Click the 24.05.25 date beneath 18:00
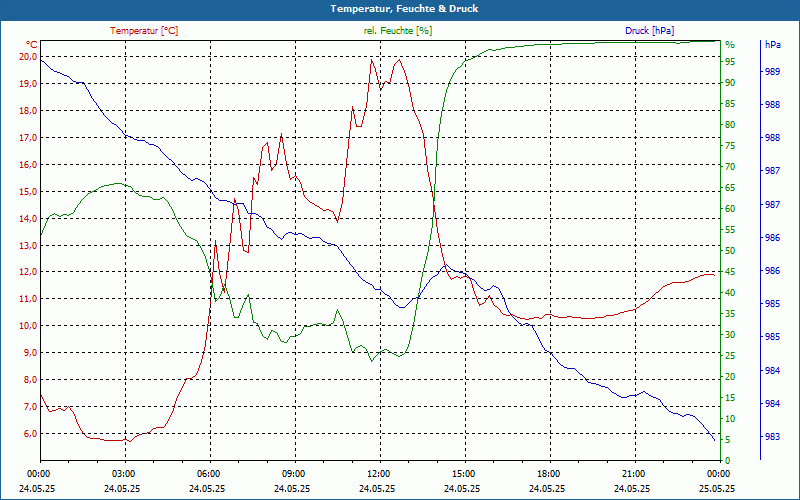 547,489
